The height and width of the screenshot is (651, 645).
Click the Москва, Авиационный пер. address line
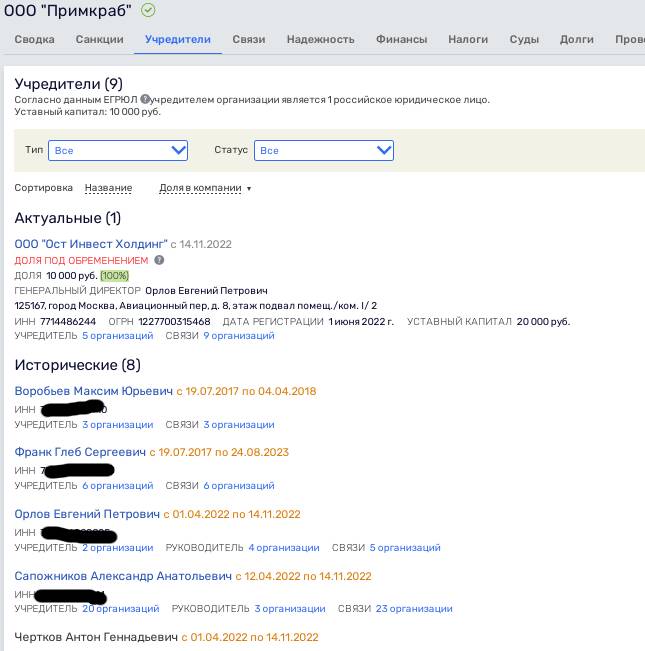tap(195, 306)
